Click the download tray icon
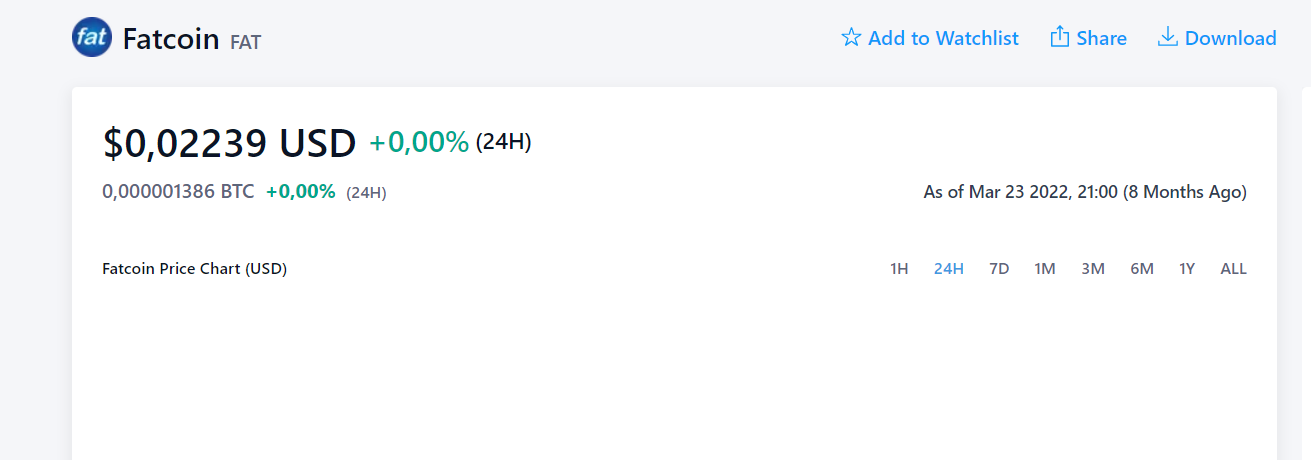This screenshot has width=1311, height=460. [1167, 37]
